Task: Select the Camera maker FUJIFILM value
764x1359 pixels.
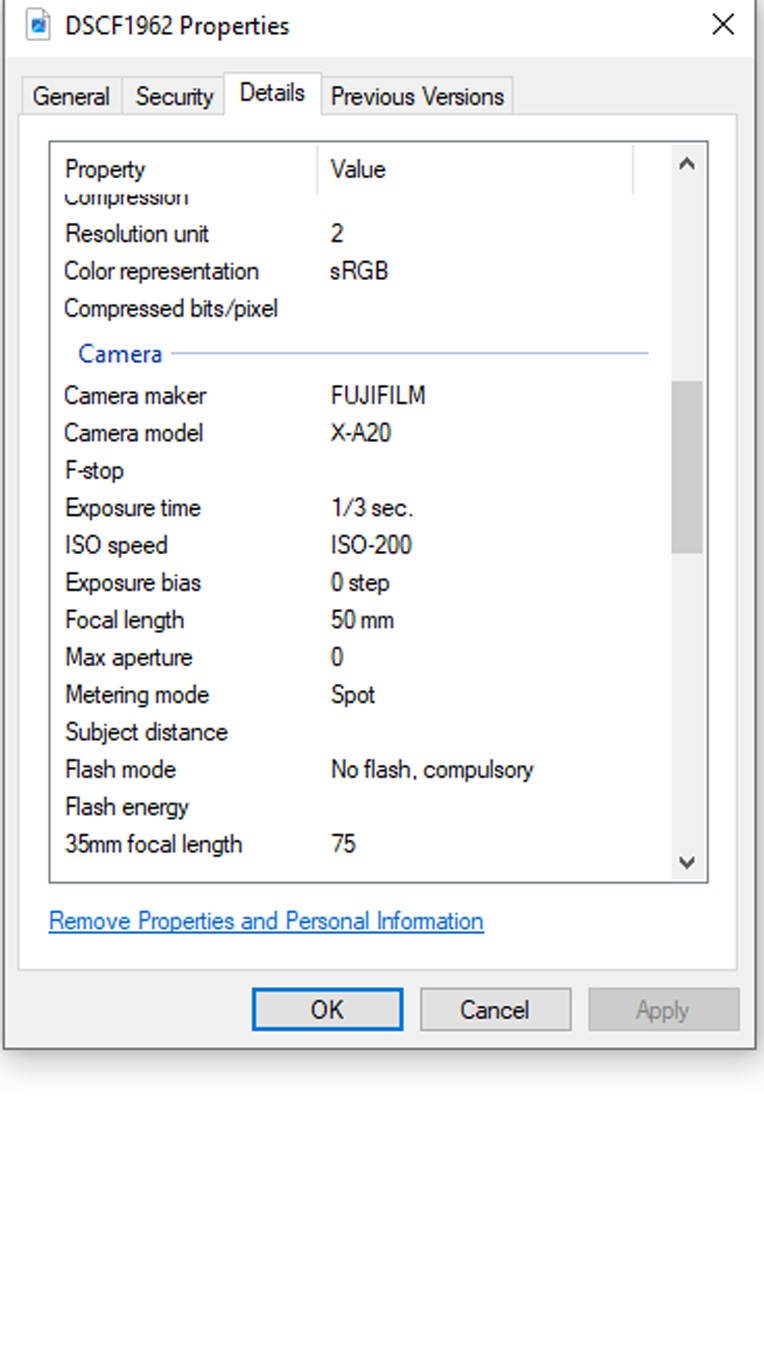Action: pyautogui.click(x=378, y=396)
